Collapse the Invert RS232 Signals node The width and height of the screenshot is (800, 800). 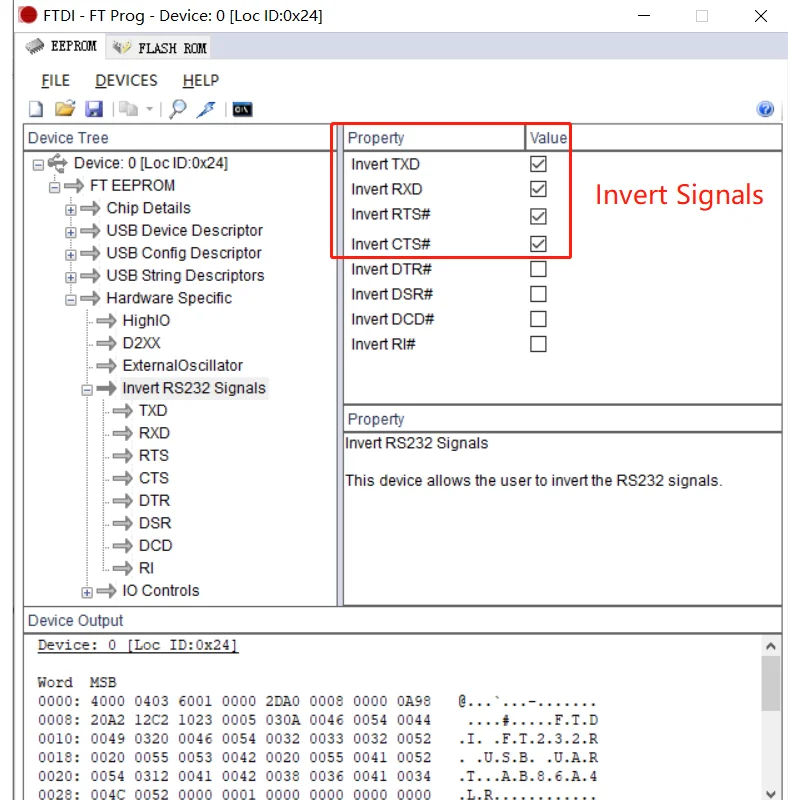[87, 390]
